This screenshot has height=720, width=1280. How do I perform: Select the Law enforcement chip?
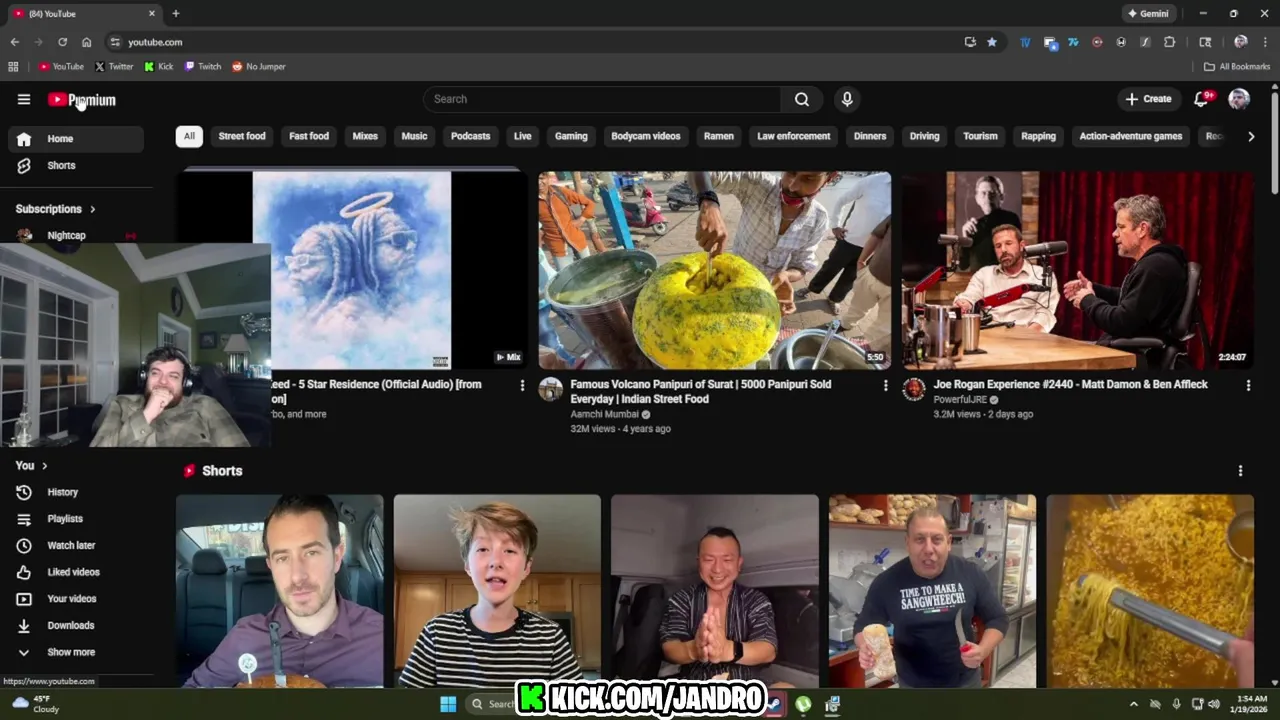pyautogui.click(x=794, y=136)
